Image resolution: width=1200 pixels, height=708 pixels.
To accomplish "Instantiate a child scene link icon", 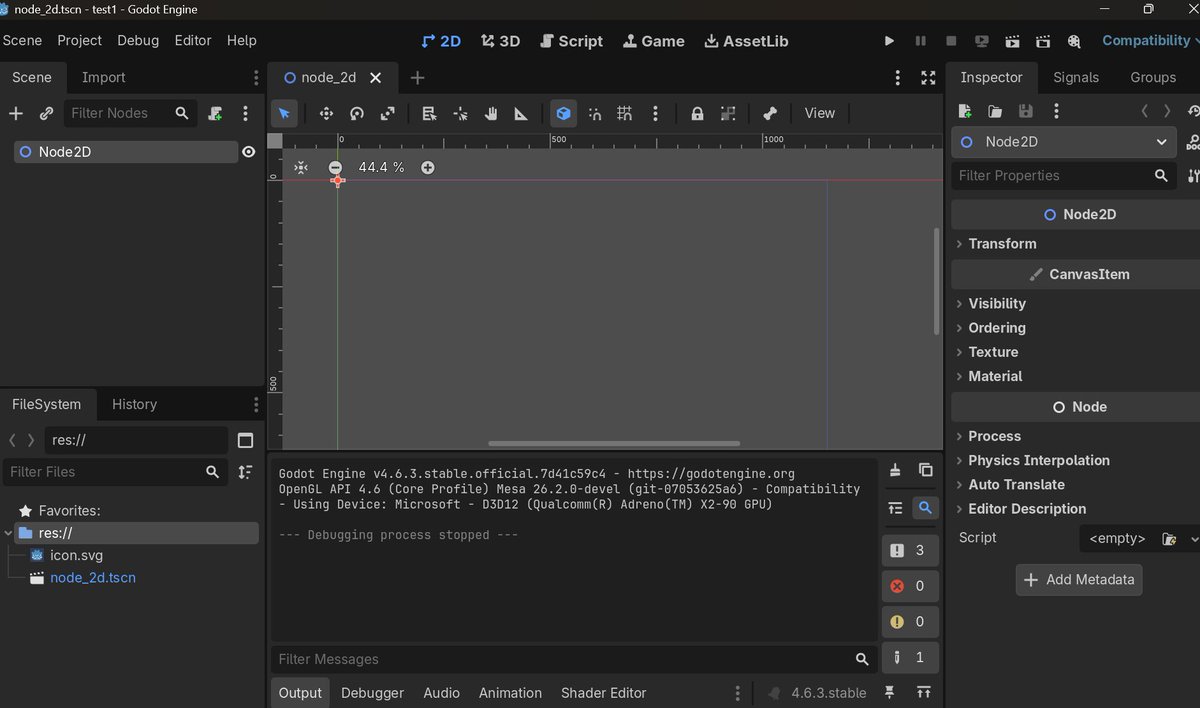I will pos(46,114).
